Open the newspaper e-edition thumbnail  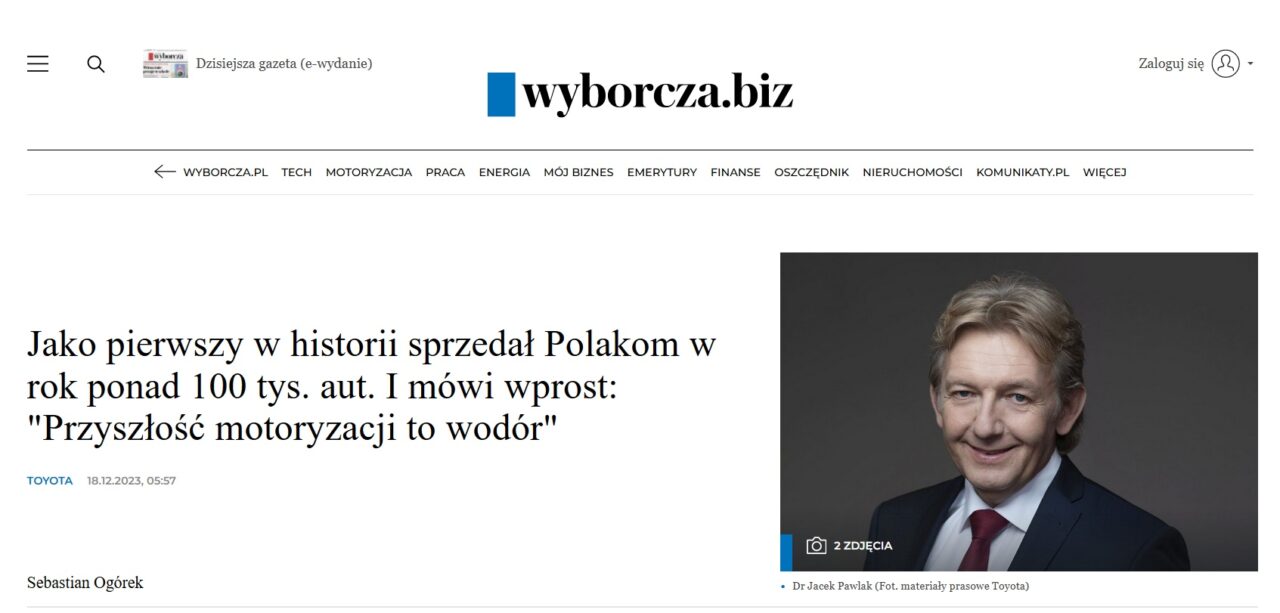[x=165, y=64]
